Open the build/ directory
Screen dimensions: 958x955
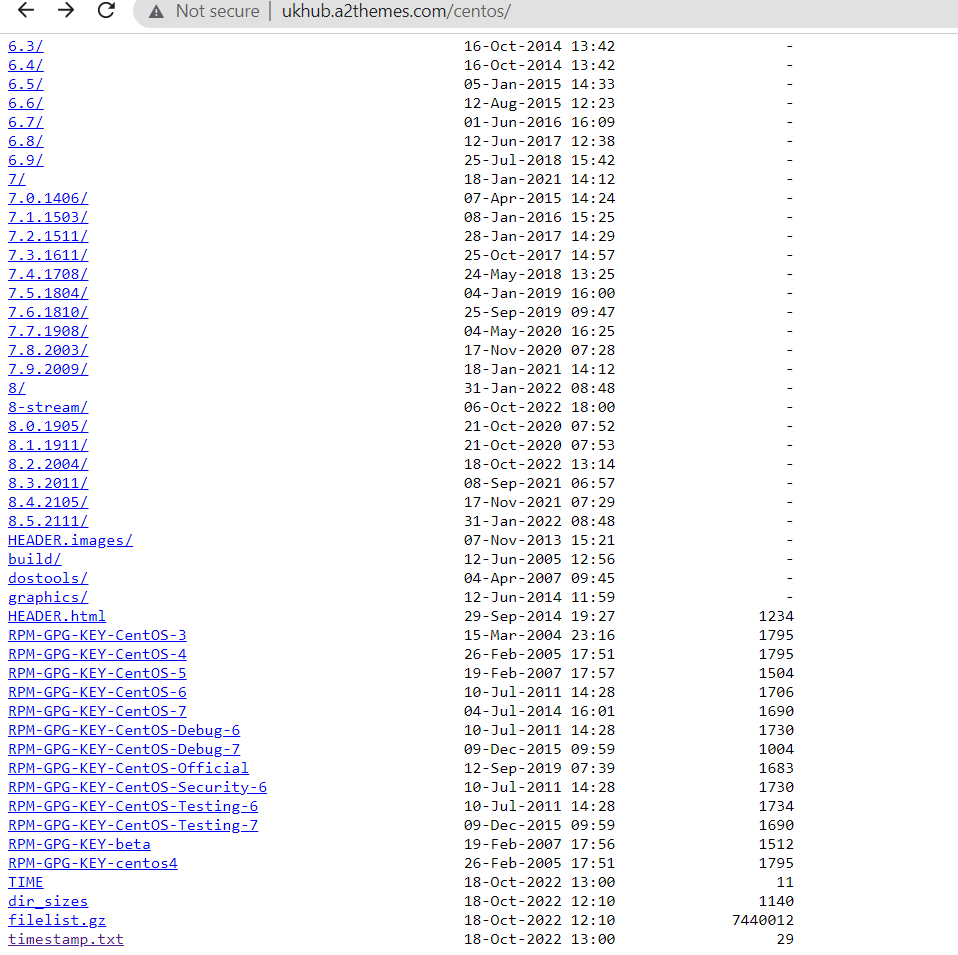34,560
